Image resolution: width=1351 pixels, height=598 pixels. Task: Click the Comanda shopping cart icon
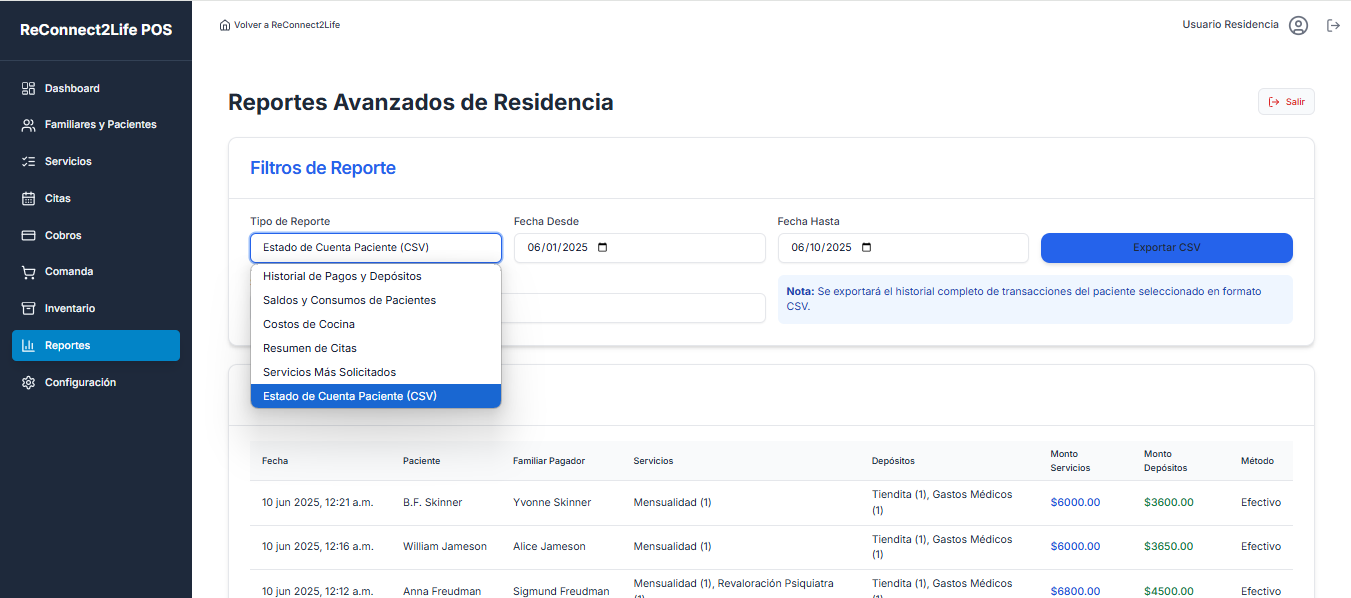point(28,272)
